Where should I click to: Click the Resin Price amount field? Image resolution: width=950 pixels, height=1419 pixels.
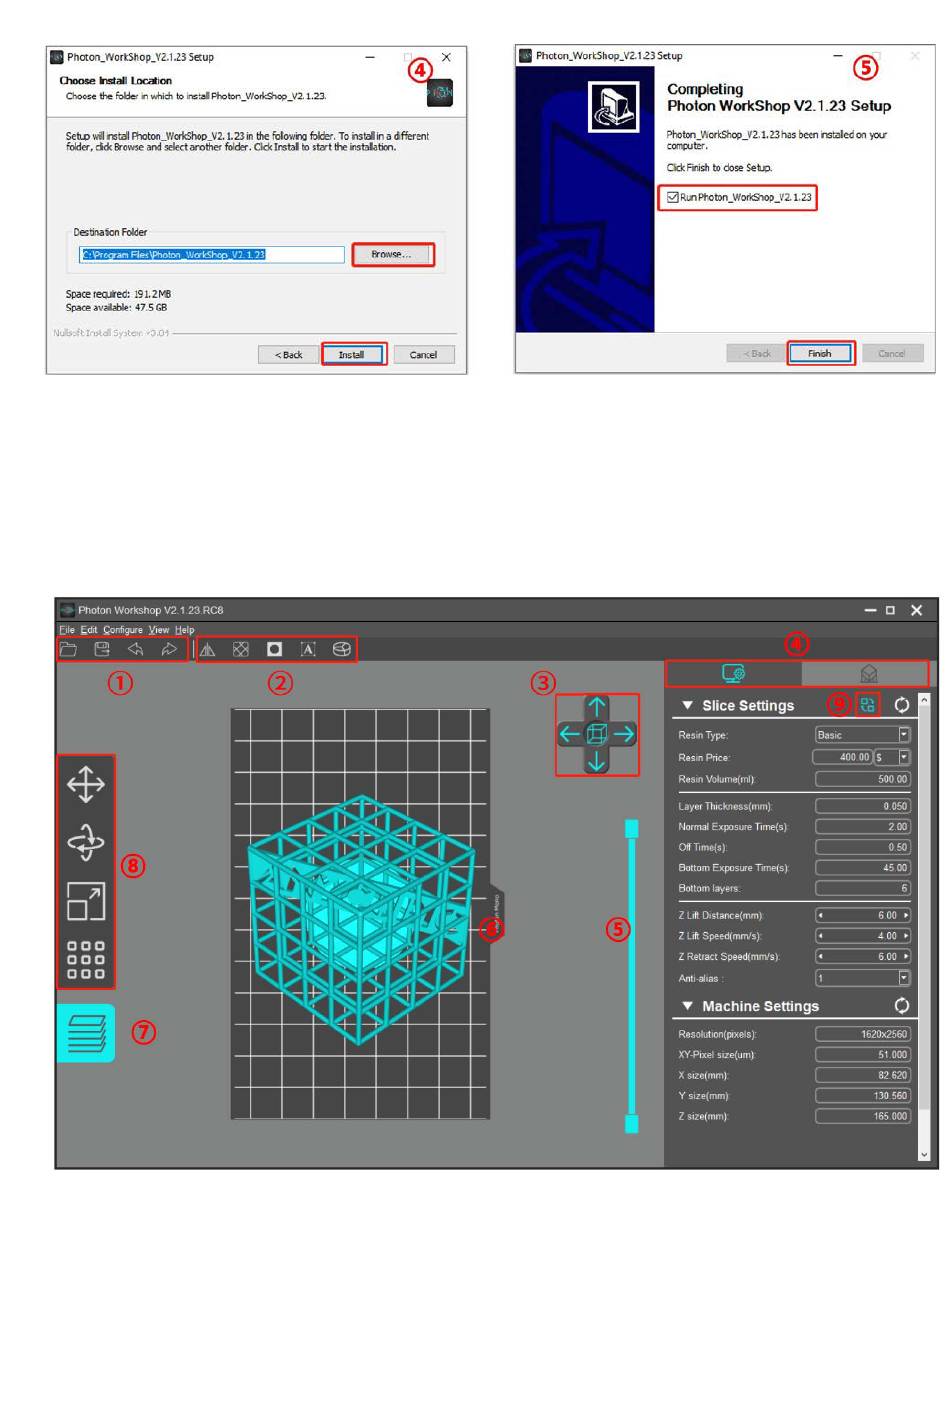[x=842, y=757]
